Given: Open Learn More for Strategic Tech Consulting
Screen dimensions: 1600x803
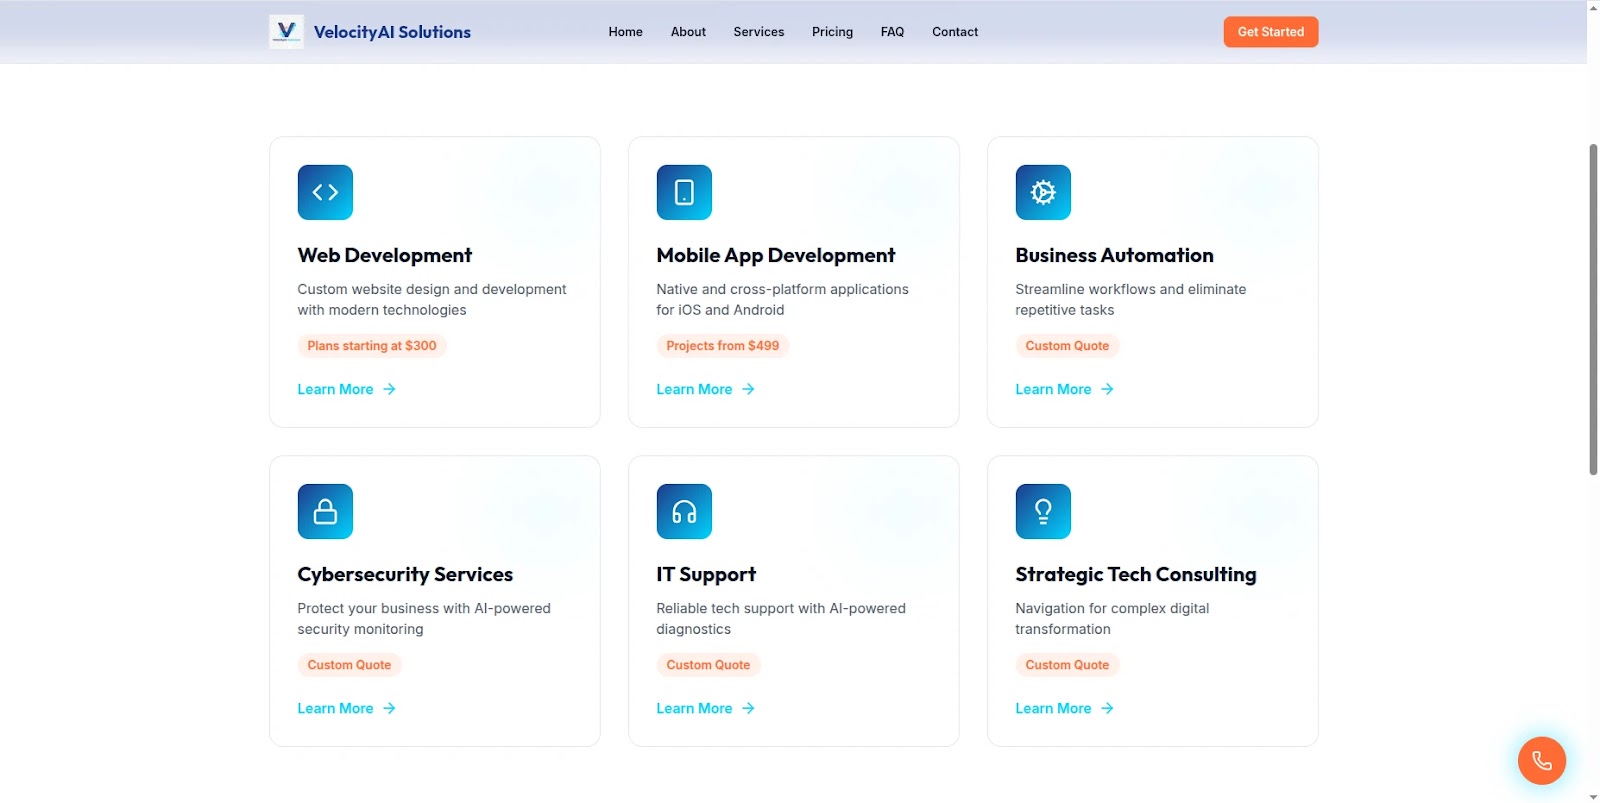Looking at the screenshot, I should pyautogui.click(x=1065, y=708).
